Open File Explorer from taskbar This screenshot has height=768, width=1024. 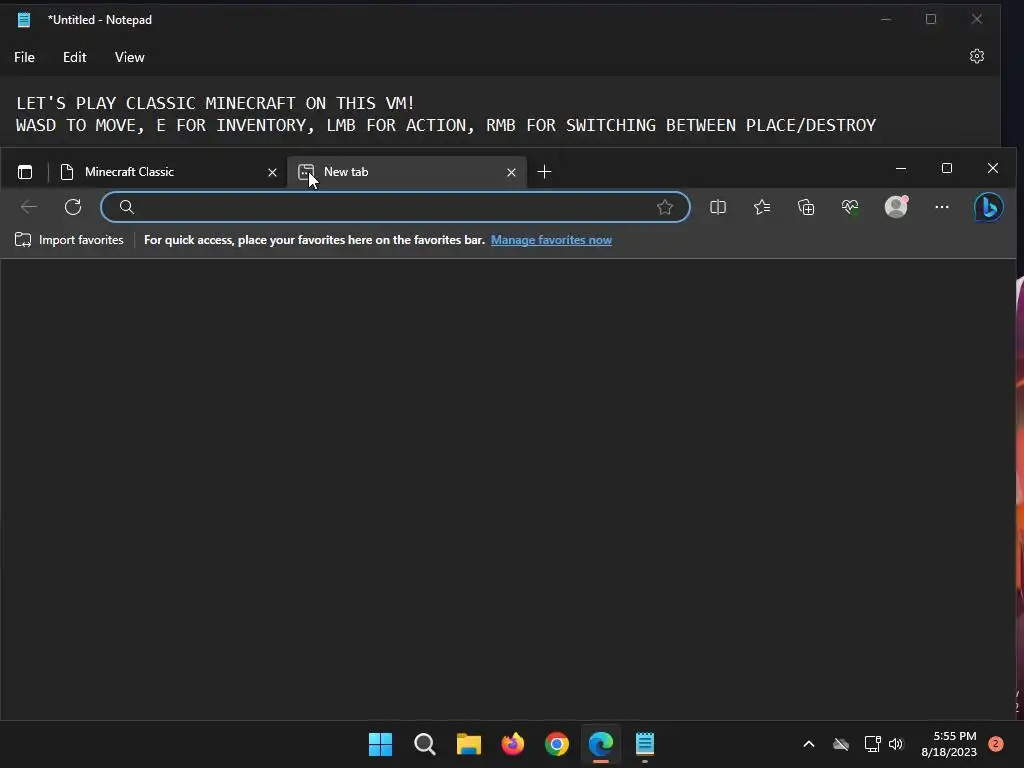point(468,744)
